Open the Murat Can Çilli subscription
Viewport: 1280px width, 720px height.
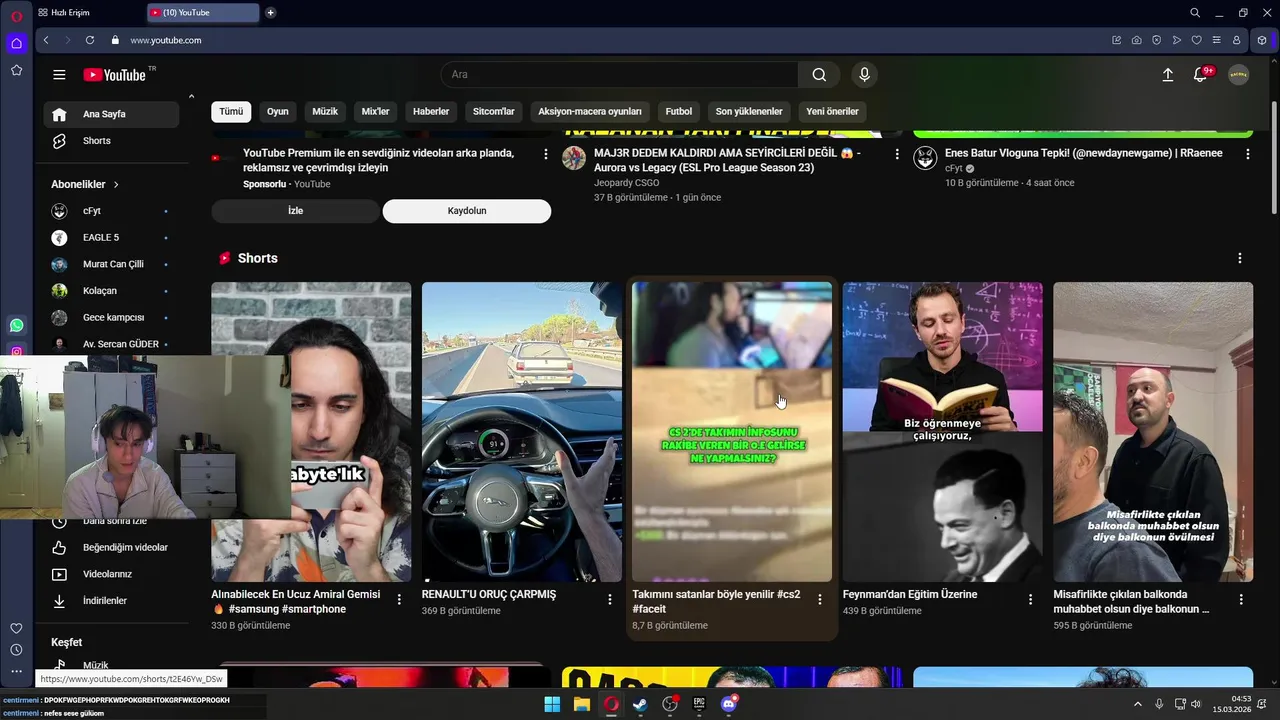coord(111,264)
